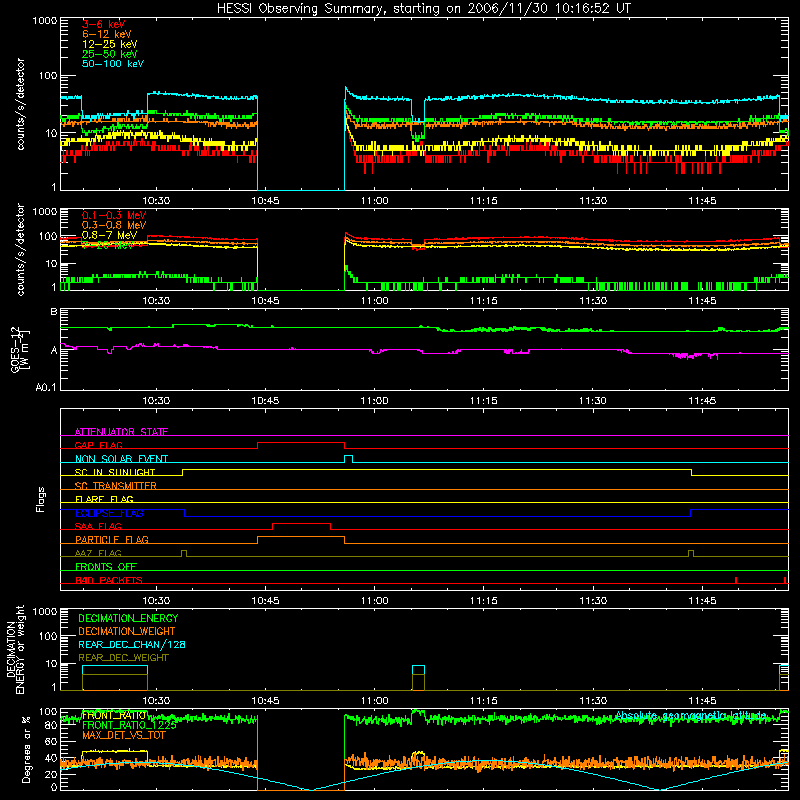Click the raised GAP_FLAG pulse segment
The height and width of the screenshot is (800, 800).
(x=301, y=443)
